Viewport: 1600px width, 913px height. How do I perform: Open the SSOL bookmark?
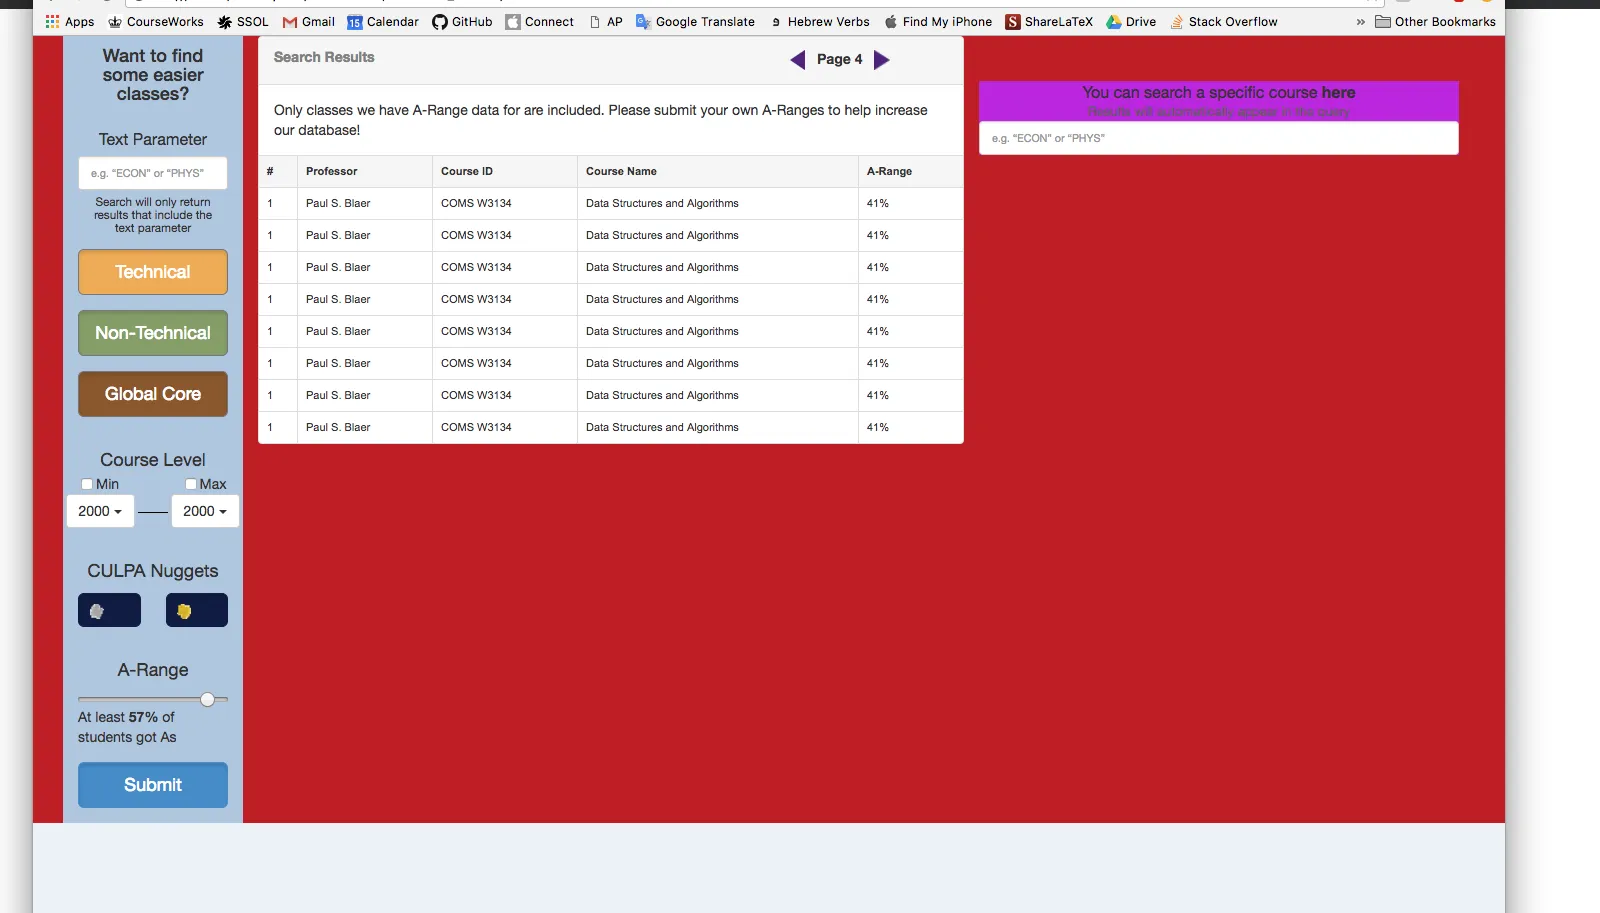243,21
